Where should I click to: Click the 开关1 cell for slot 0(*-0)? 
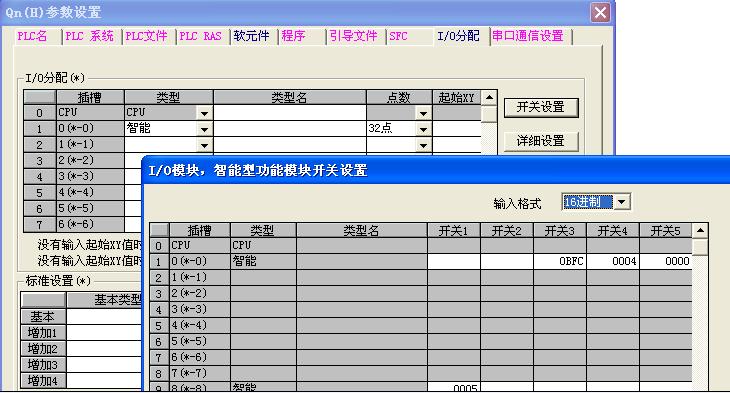454,261
